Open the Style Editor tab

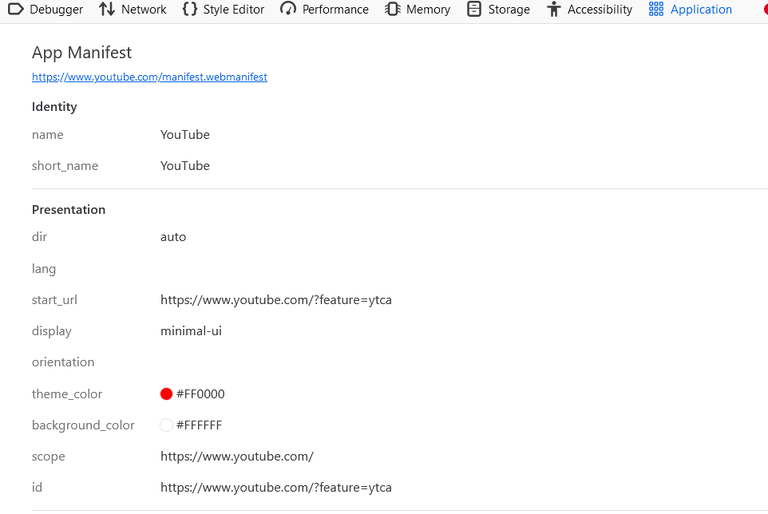(223, 9)
